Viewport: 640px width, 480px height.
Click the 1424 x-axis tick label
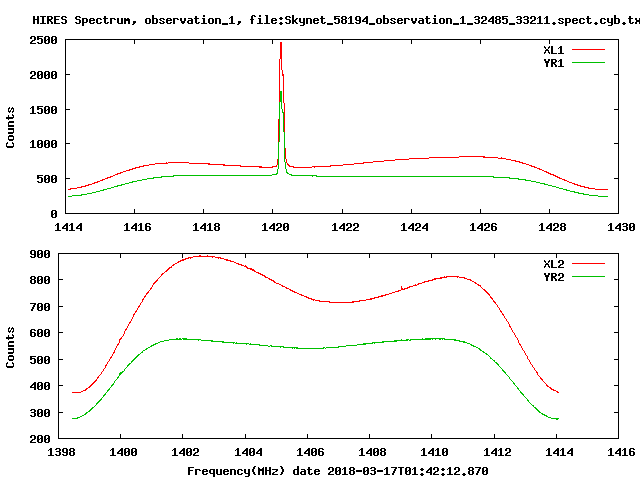point(414,227)
